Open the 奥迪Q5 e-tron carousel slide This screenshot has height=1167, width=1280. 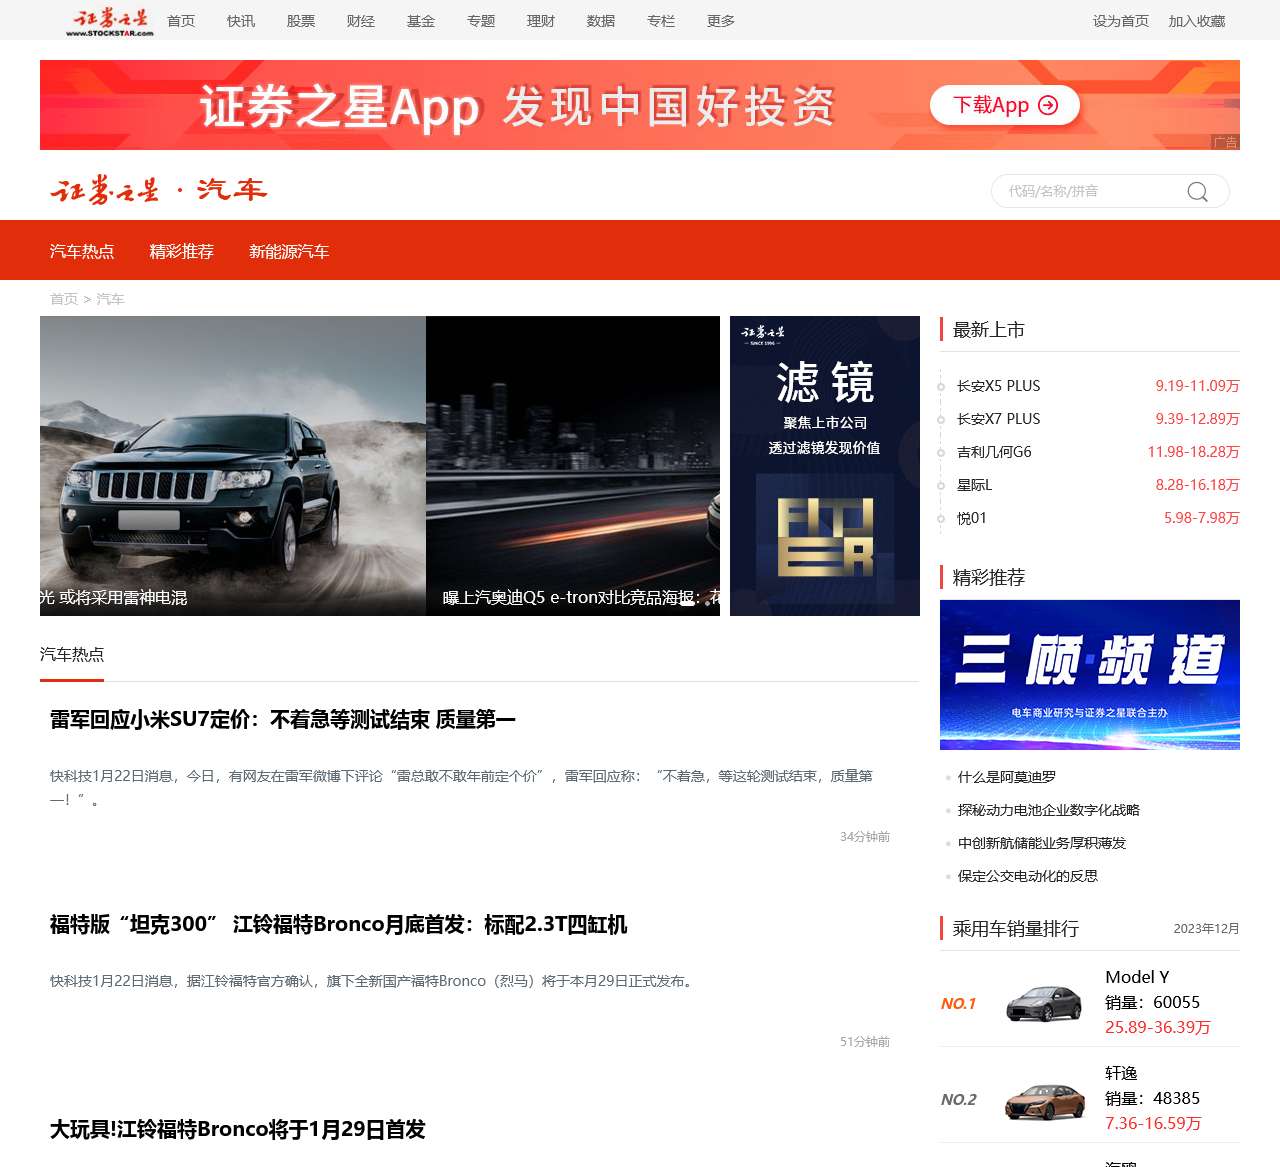[x=573, y=466]
